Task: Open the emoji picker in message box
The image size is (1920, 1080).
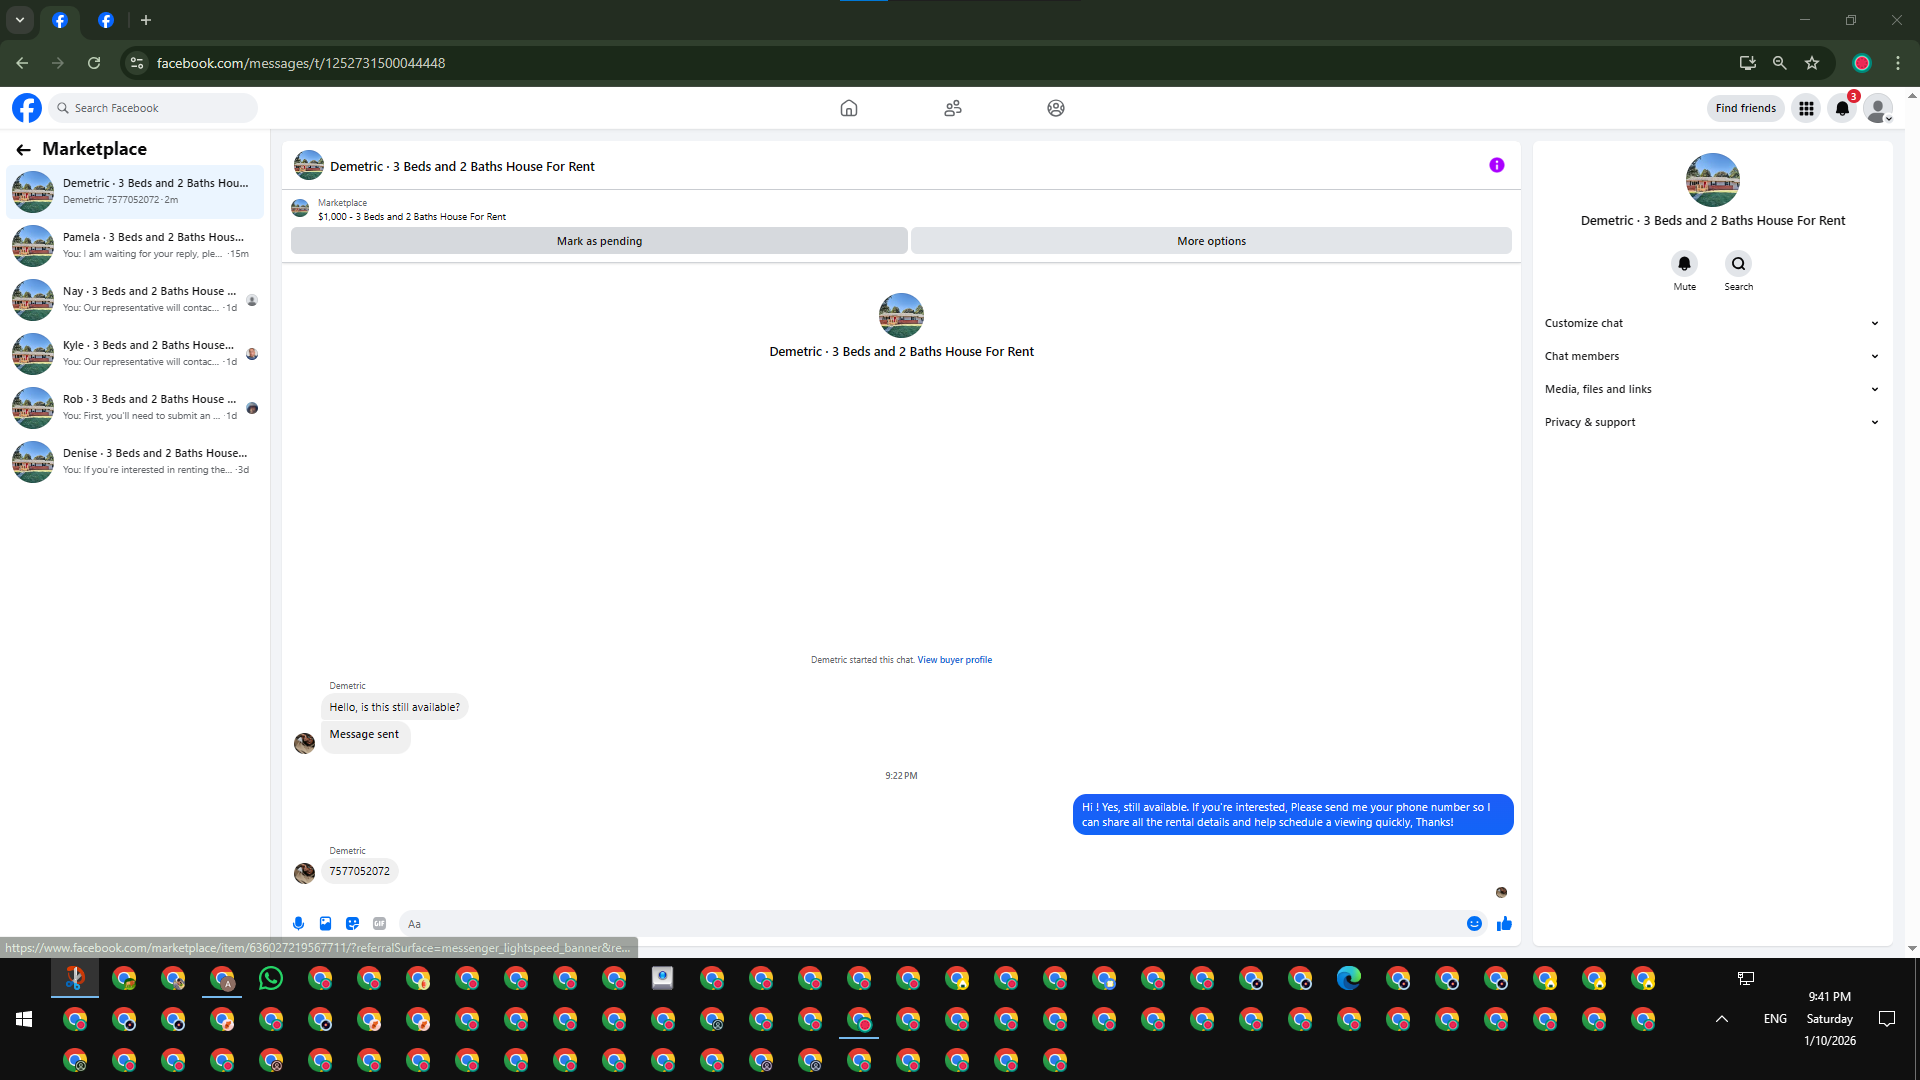Action: pos(1474,923)
